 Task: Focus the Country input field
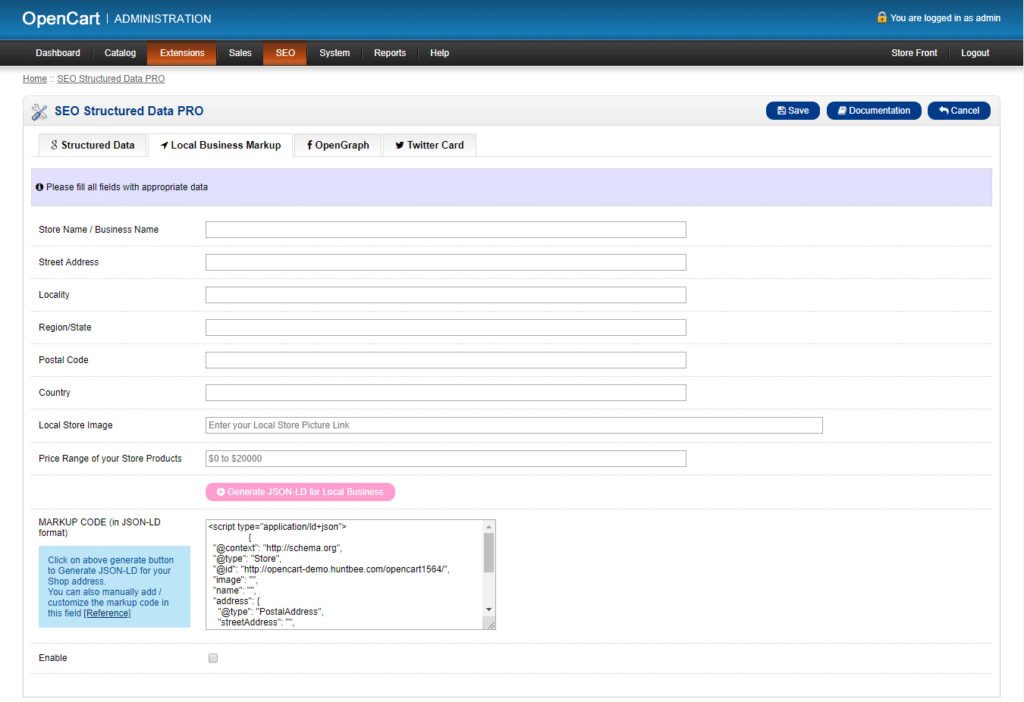tap(445, 392)
